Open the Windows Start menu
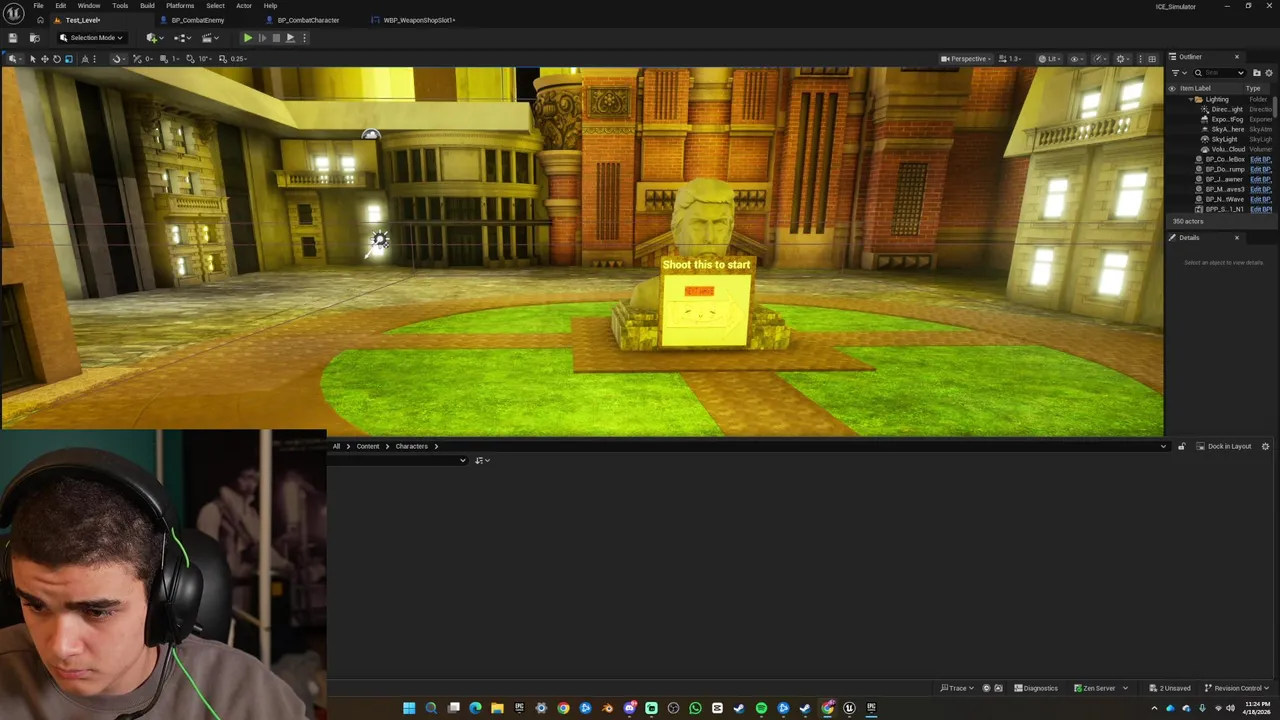1280x720 pixels. [x=409, y=708]
